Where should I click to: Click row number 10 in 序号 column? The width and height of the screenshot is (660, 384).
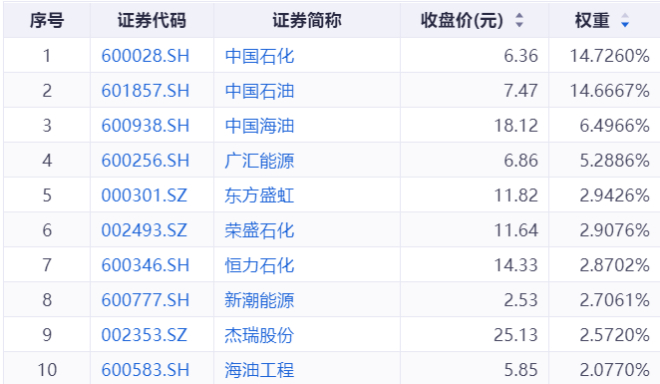[x=47, y=370]
